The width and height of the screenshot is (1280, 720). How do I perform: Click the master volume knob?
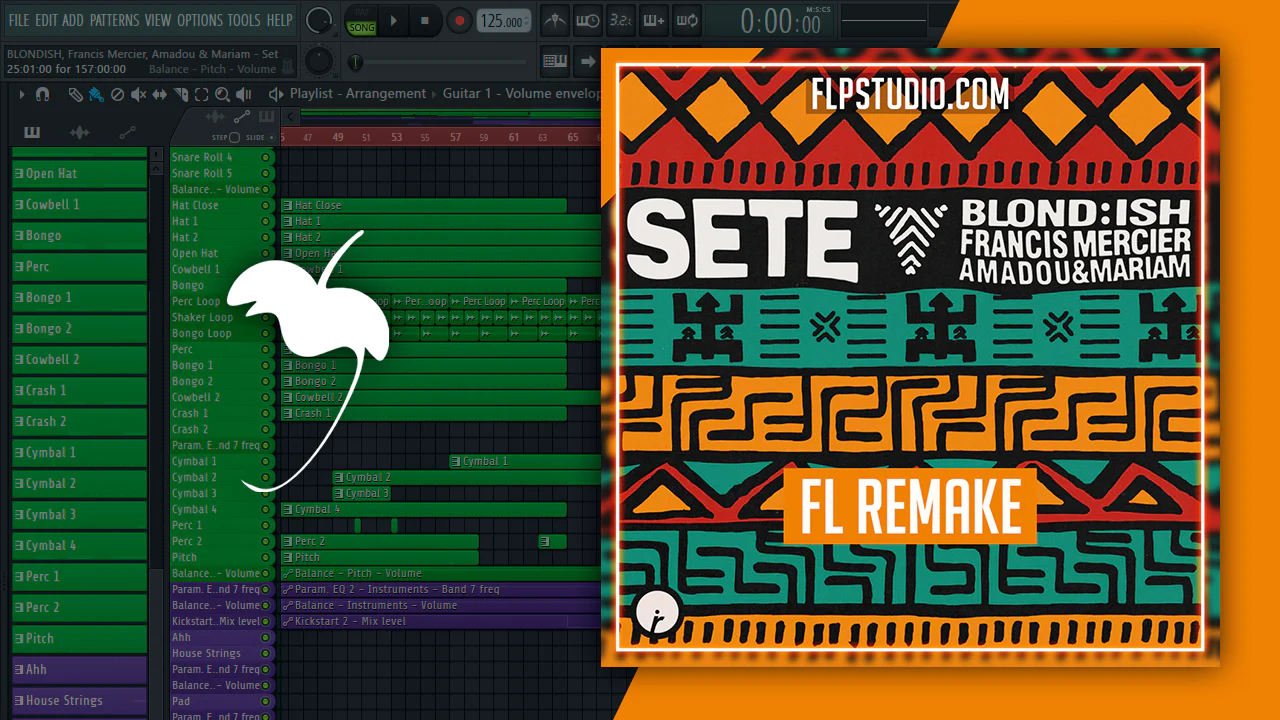(x=319, y=19)
